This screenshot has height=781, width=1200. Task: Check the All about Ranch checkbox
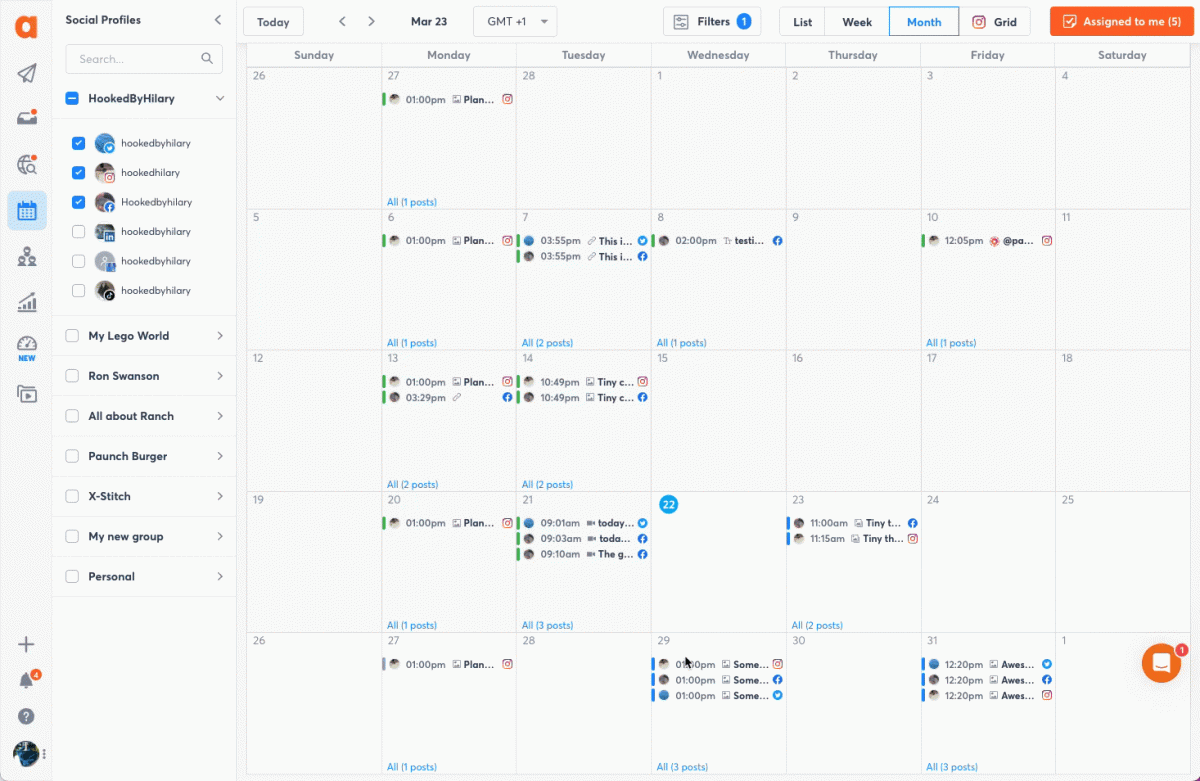72,416
